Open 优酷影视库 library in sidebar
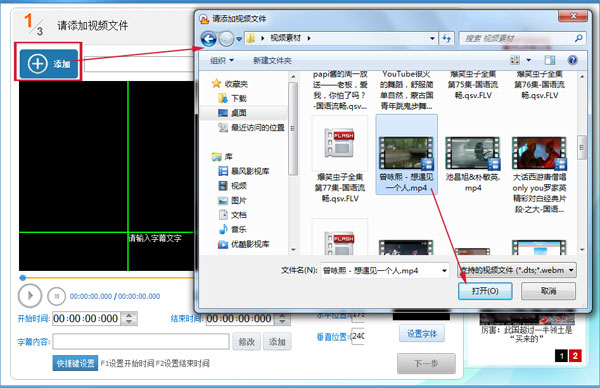The height and width of the screenshot is (388, 600). coord(244,244)
